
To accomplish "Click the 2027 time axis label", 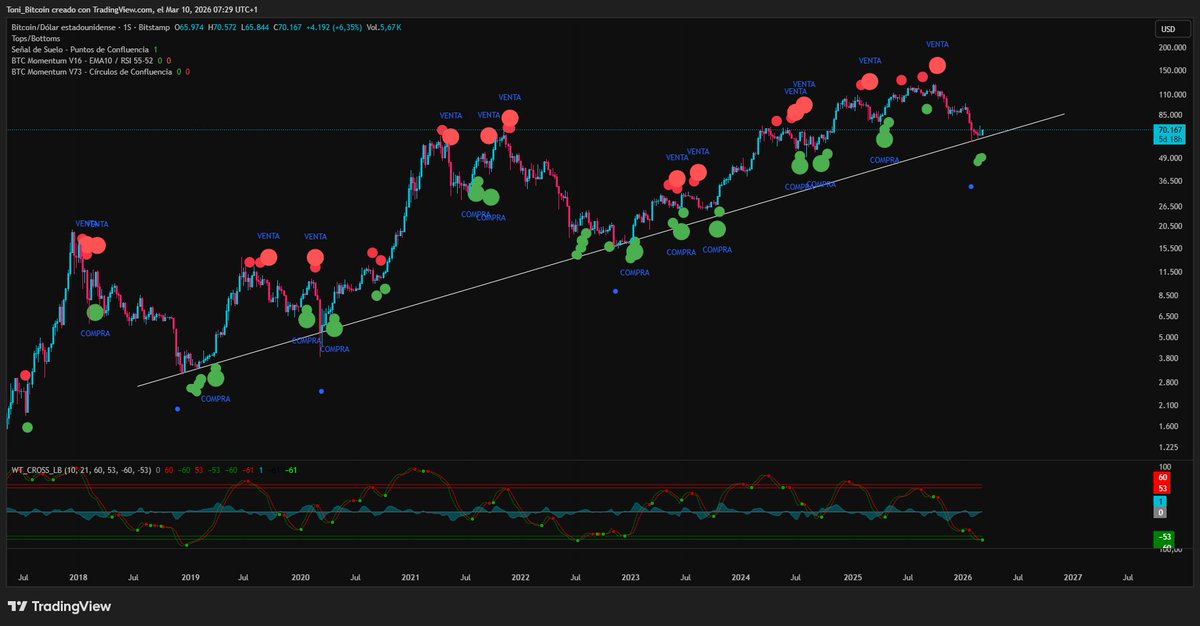I will click(1072, 577).
